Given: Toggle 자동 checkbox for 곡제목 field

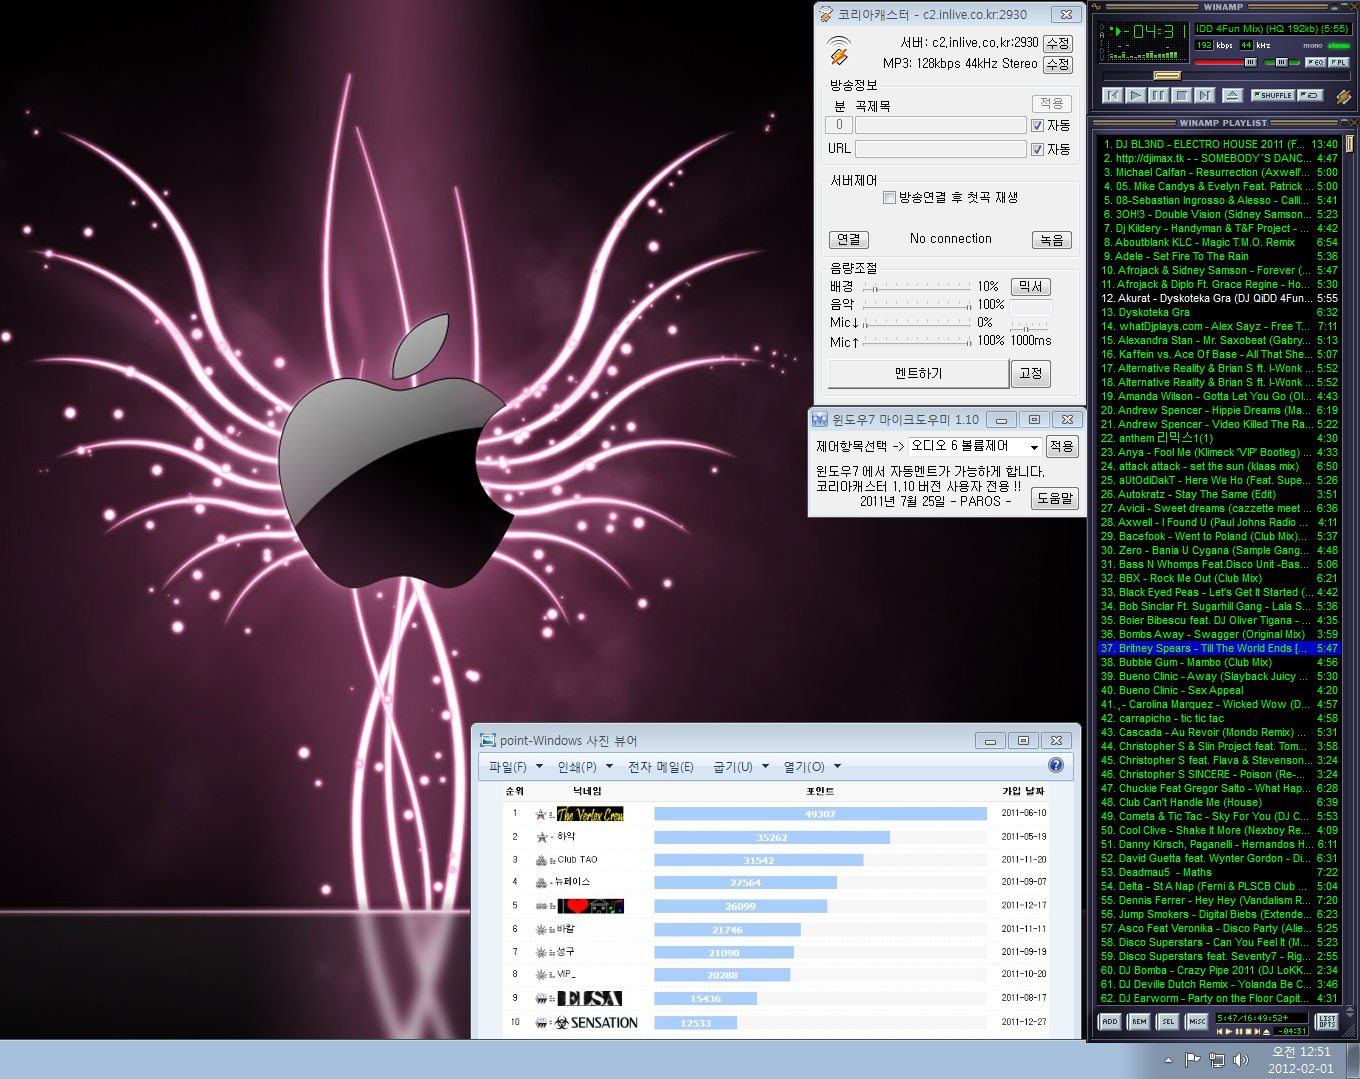Looking at the screenshot, I should (1037, 125).
